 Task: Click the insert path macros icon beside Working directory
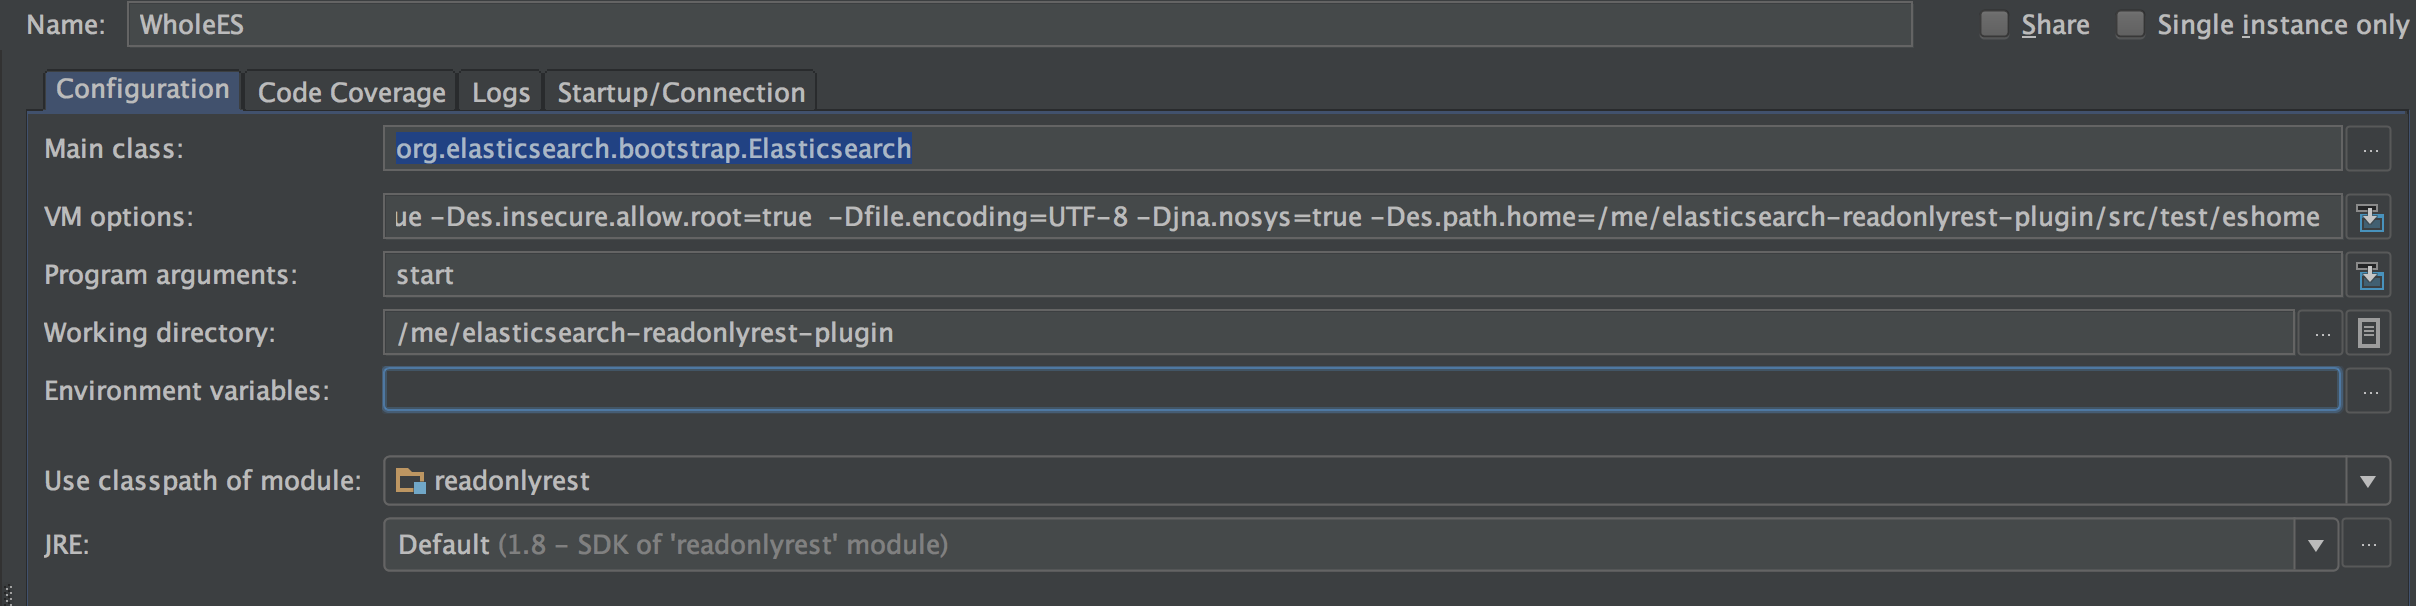click(x=2370, y=332)
